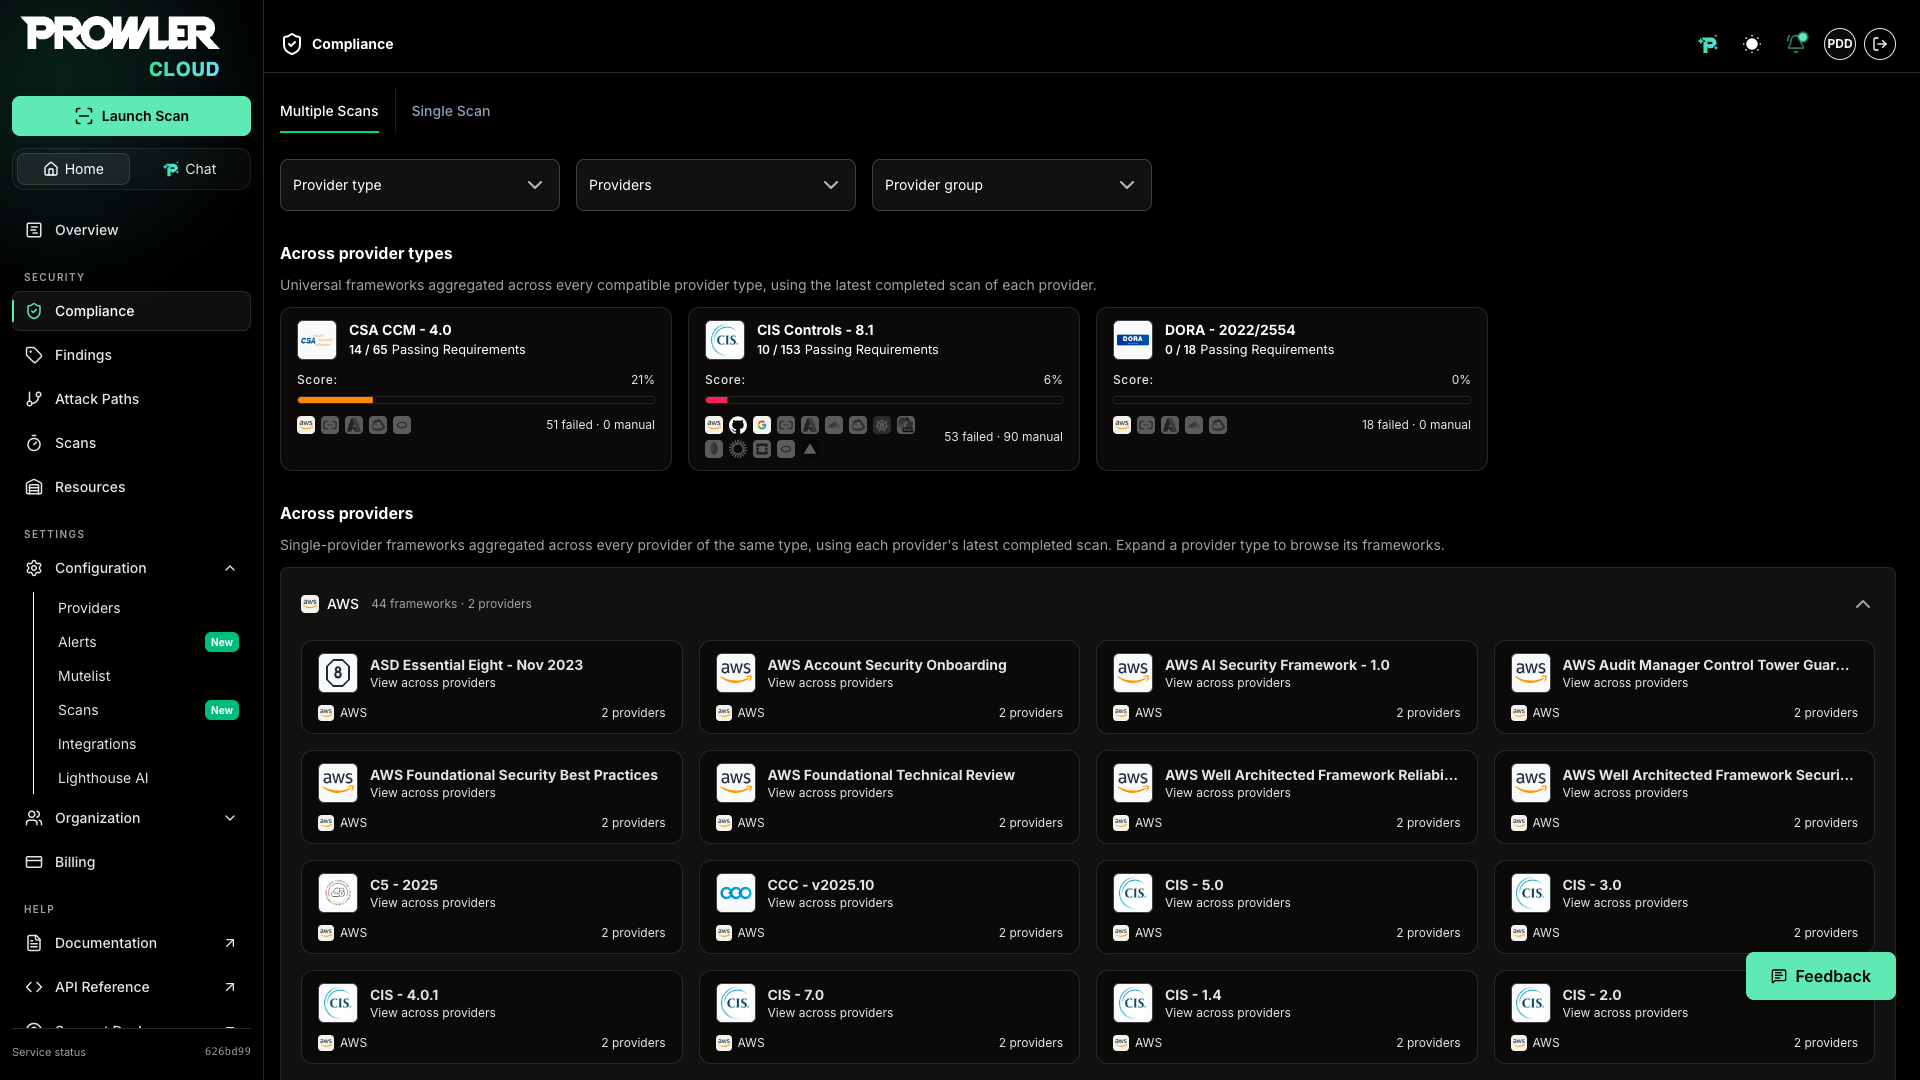Click the CSA CCM framework logo

point(317,340)
